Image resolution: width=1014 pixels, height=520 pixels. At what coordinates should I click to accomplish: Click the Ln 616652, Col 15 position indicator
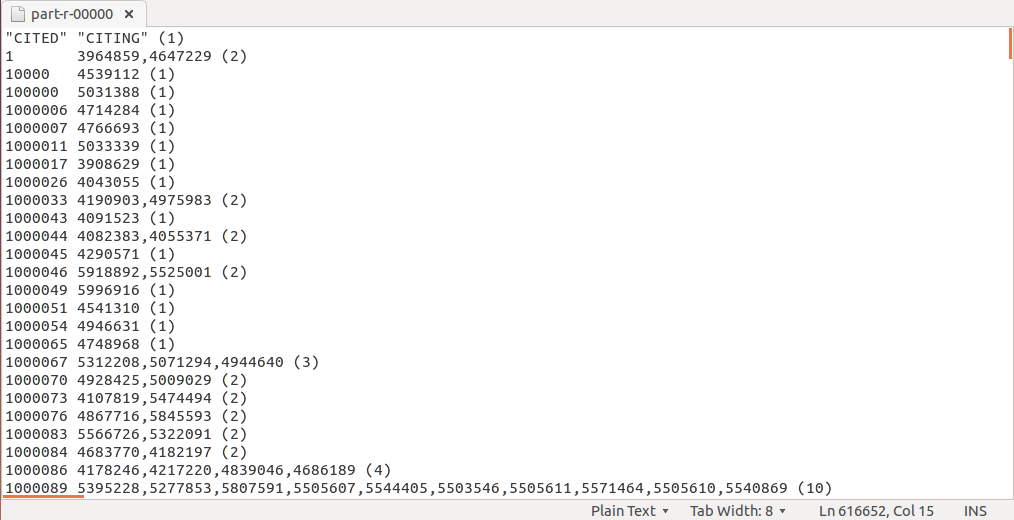click(x=876, y=511)
